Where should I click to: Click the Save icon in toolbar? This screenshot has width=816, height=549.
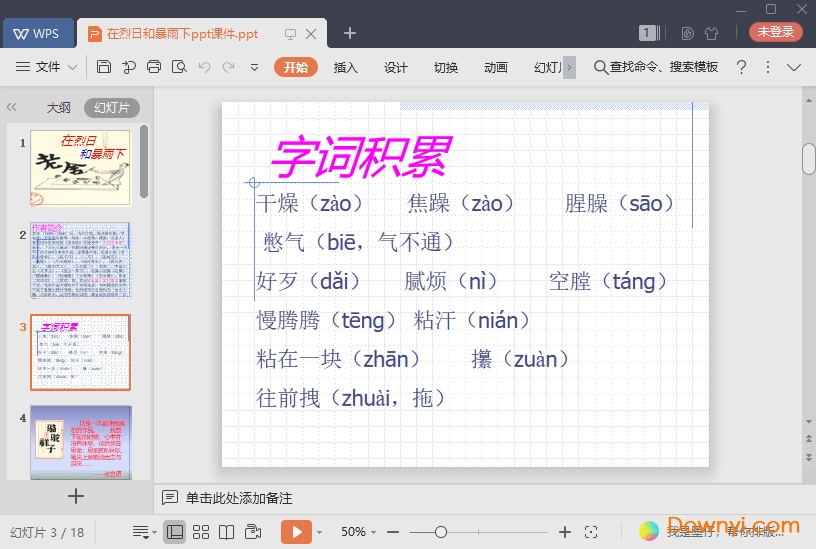104,67
